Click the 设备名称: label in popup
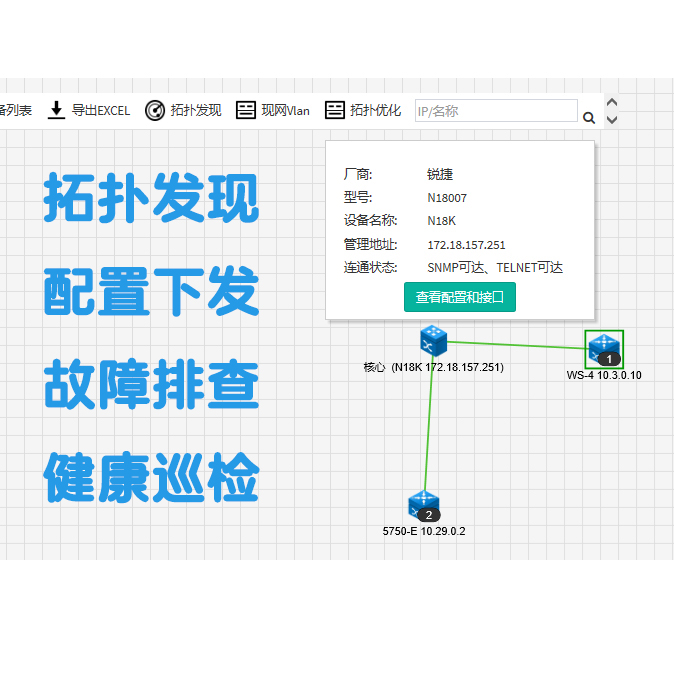 coord(370,221)
